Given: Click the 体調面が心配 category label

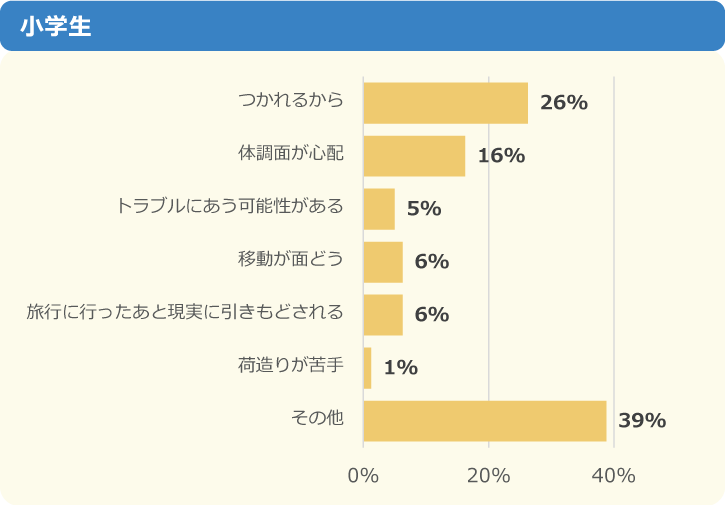Looking at the screenshot, I should coord(291,153).
